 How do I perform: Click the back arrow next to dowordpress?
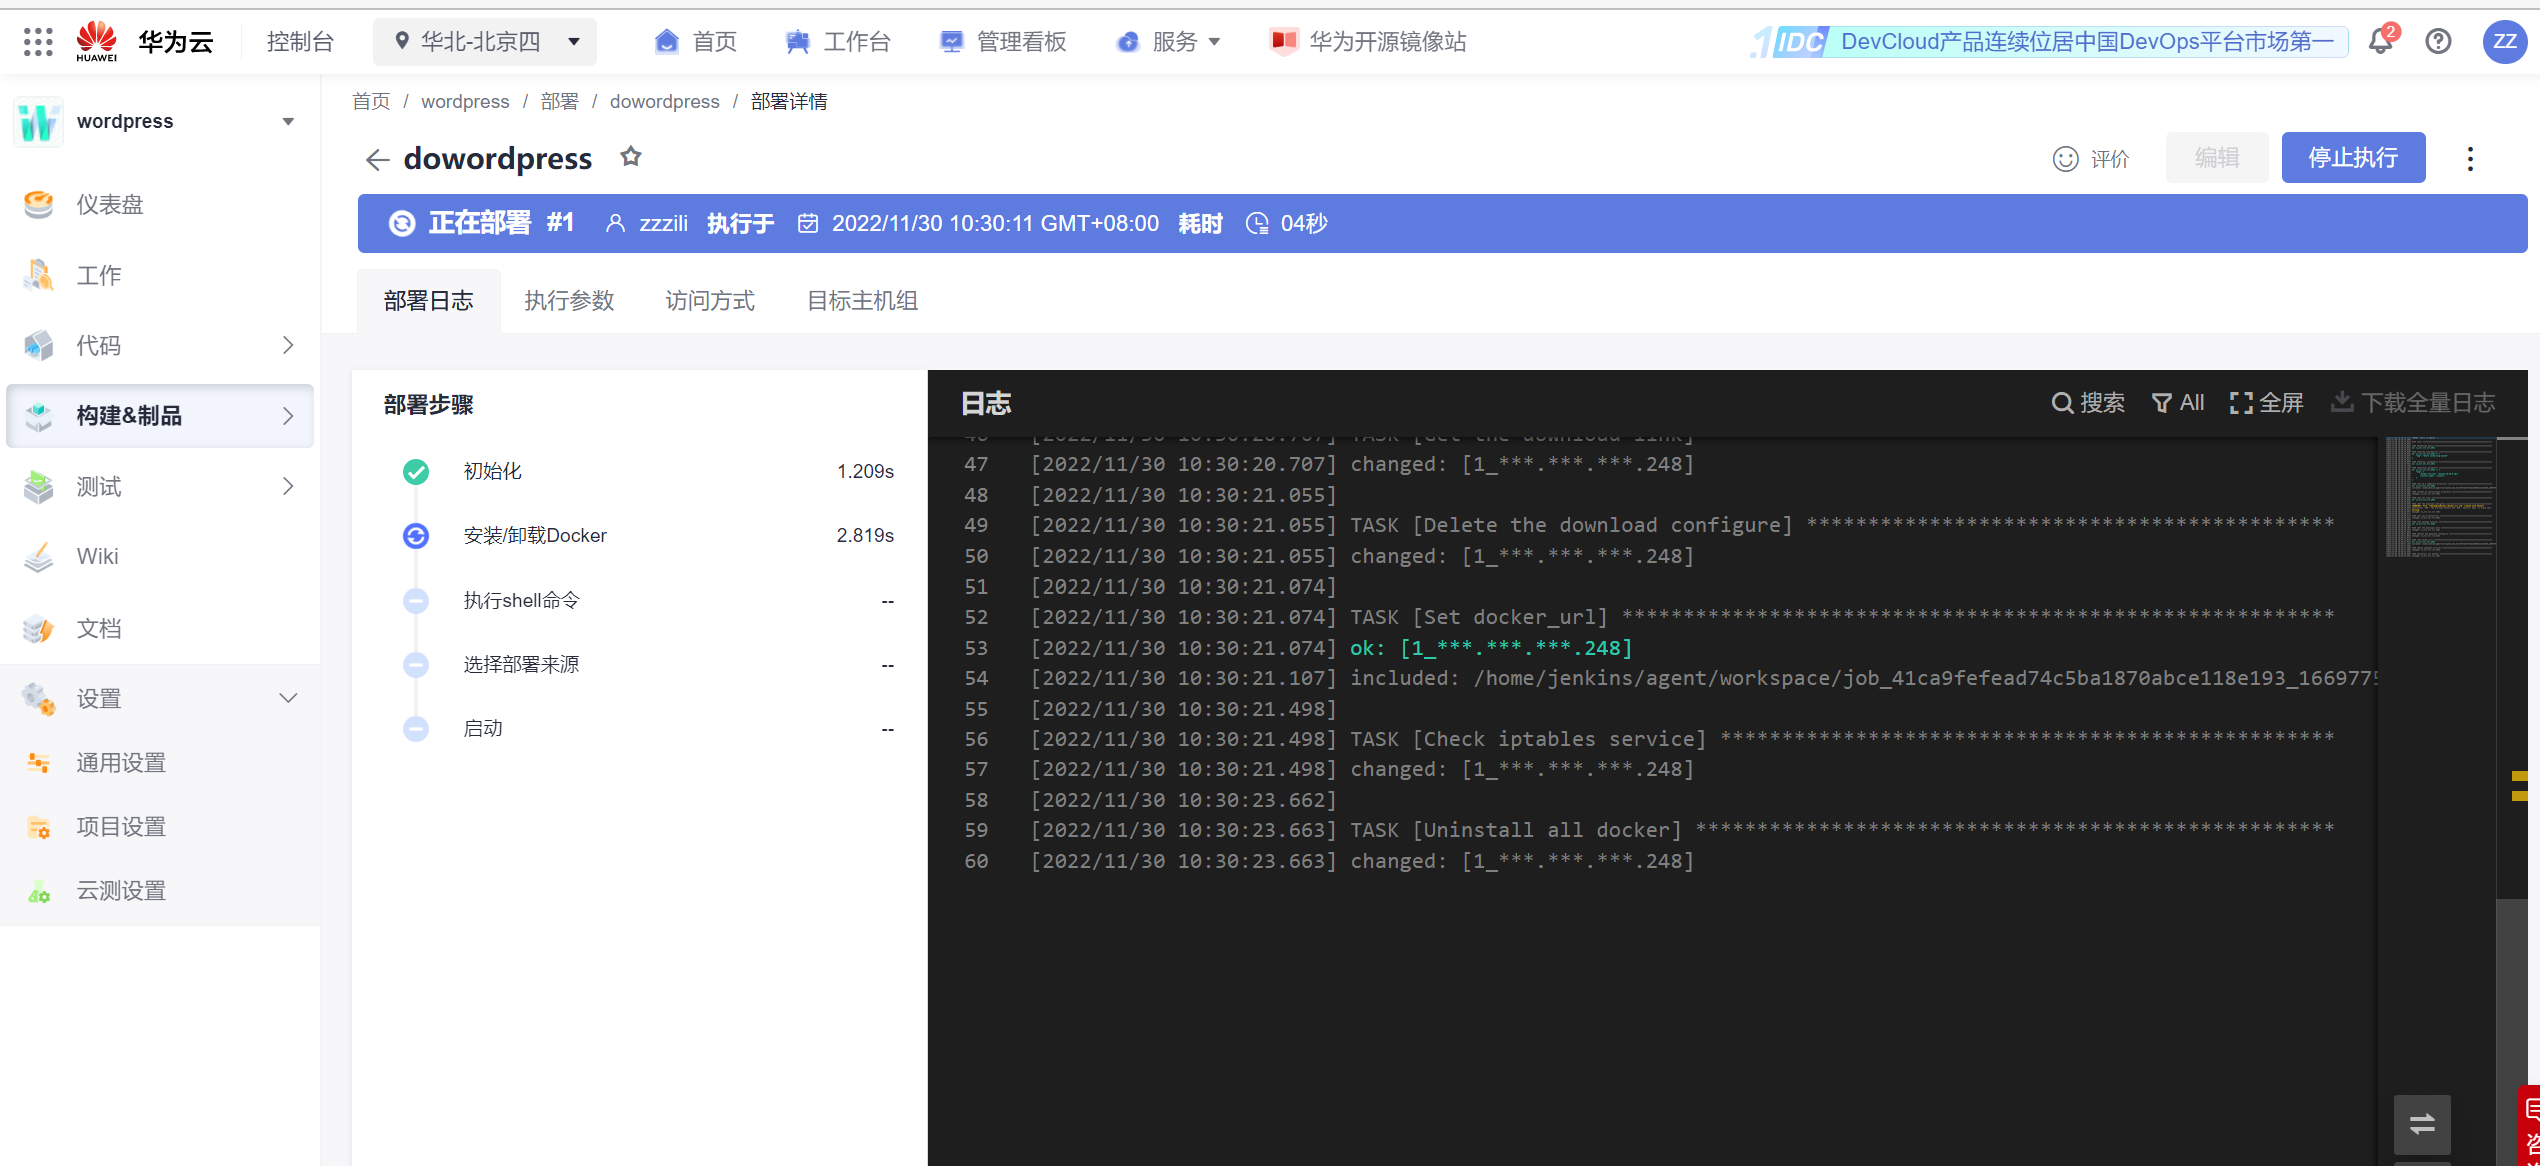click(x=377, y=159)
